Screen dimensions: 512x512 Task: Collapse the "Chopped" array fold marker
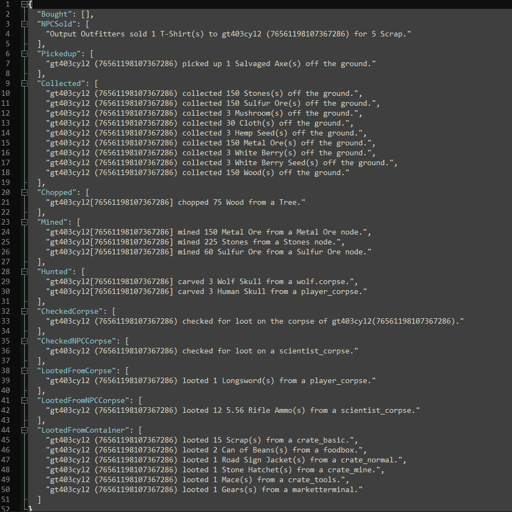pos(24,192)
